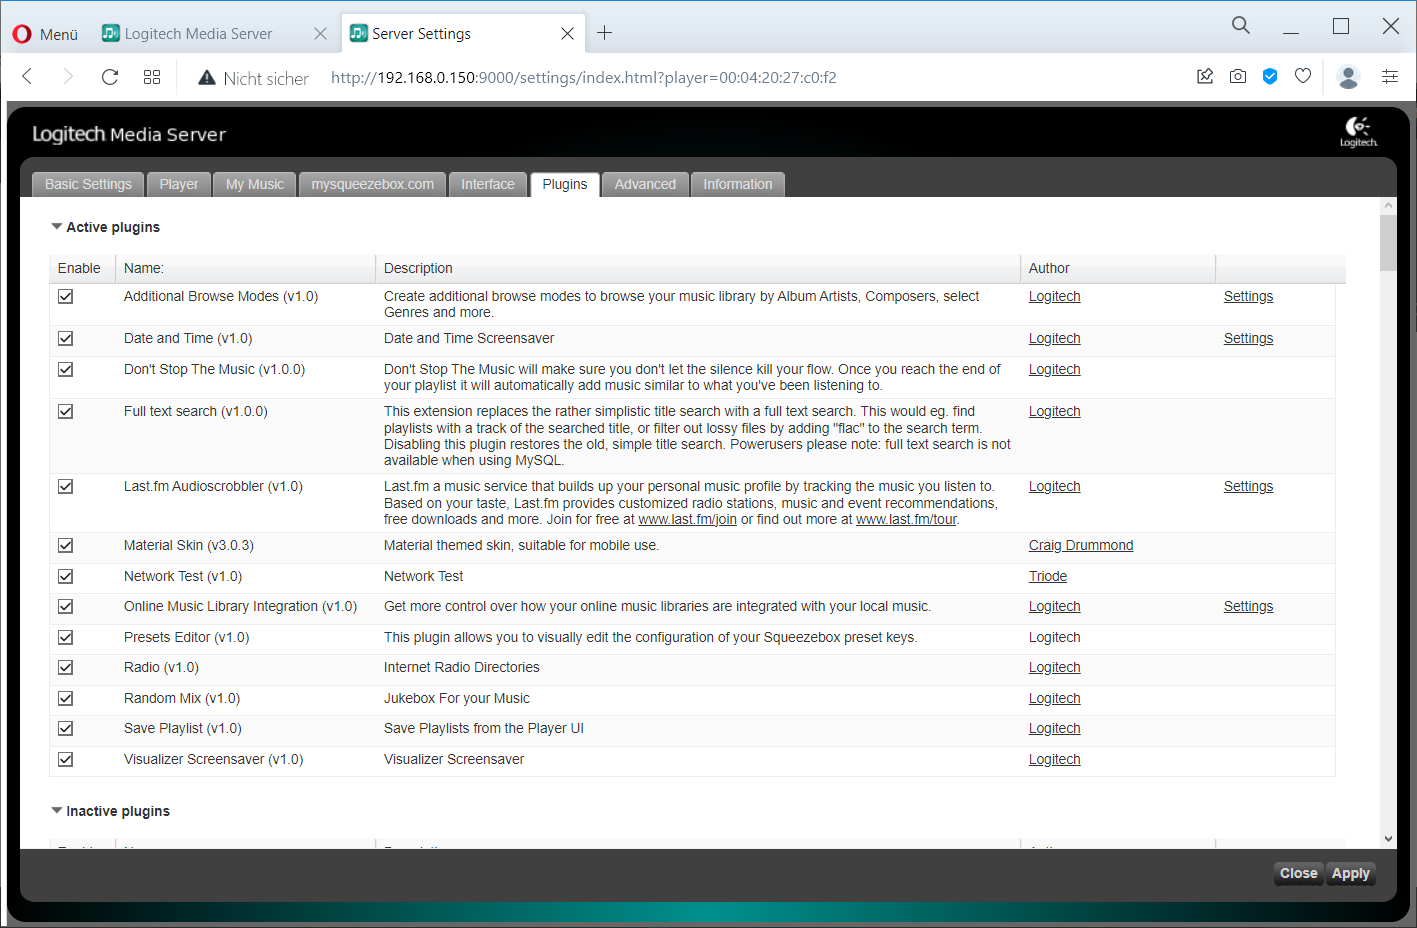
Task: Disable the Radio plugin
Action: tap(66, 667)
